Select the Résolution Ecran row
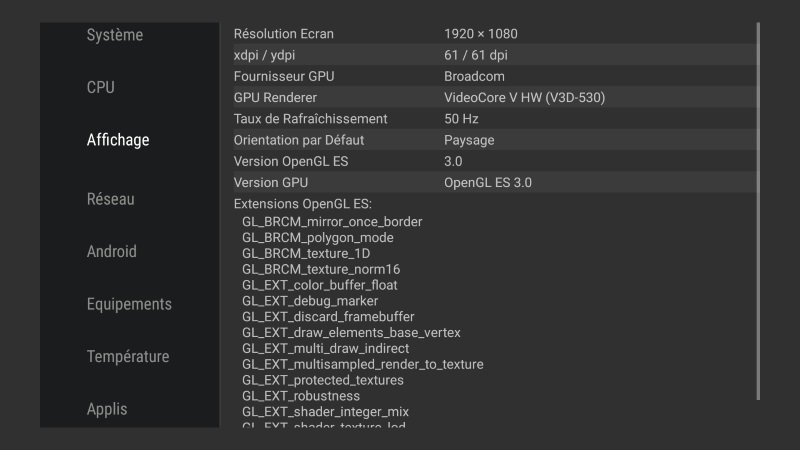The image size is (800, 450). tap(490, 34)
